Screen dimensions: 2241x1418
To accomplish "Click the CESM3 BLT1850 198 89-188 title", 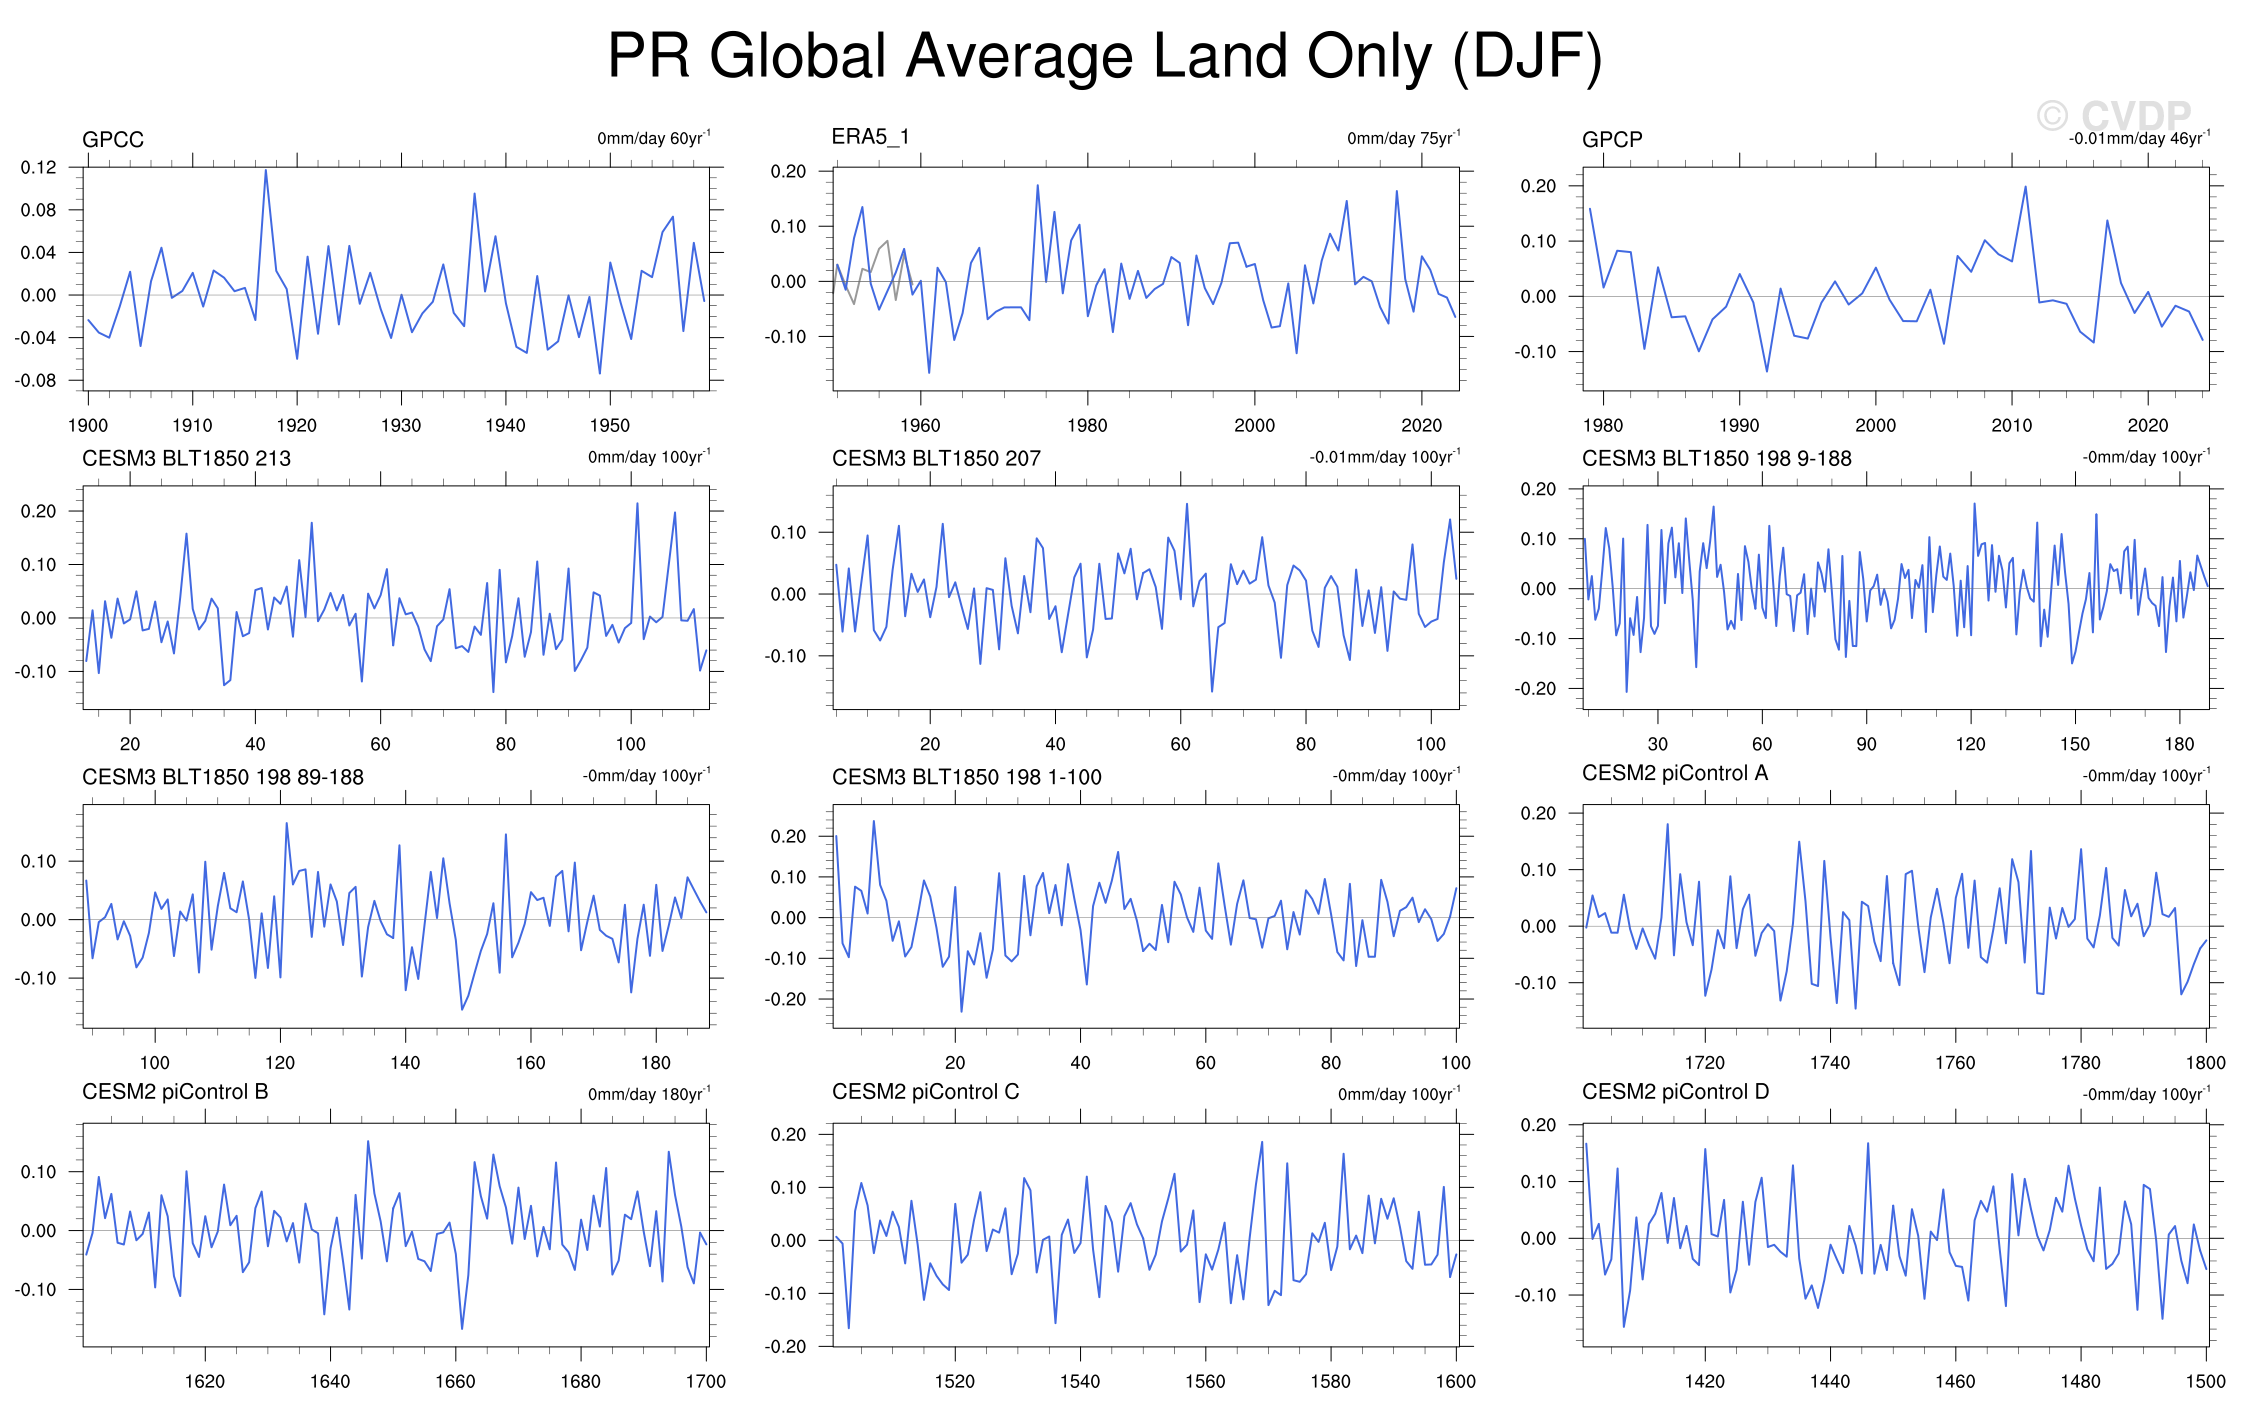I will [222, 778].
